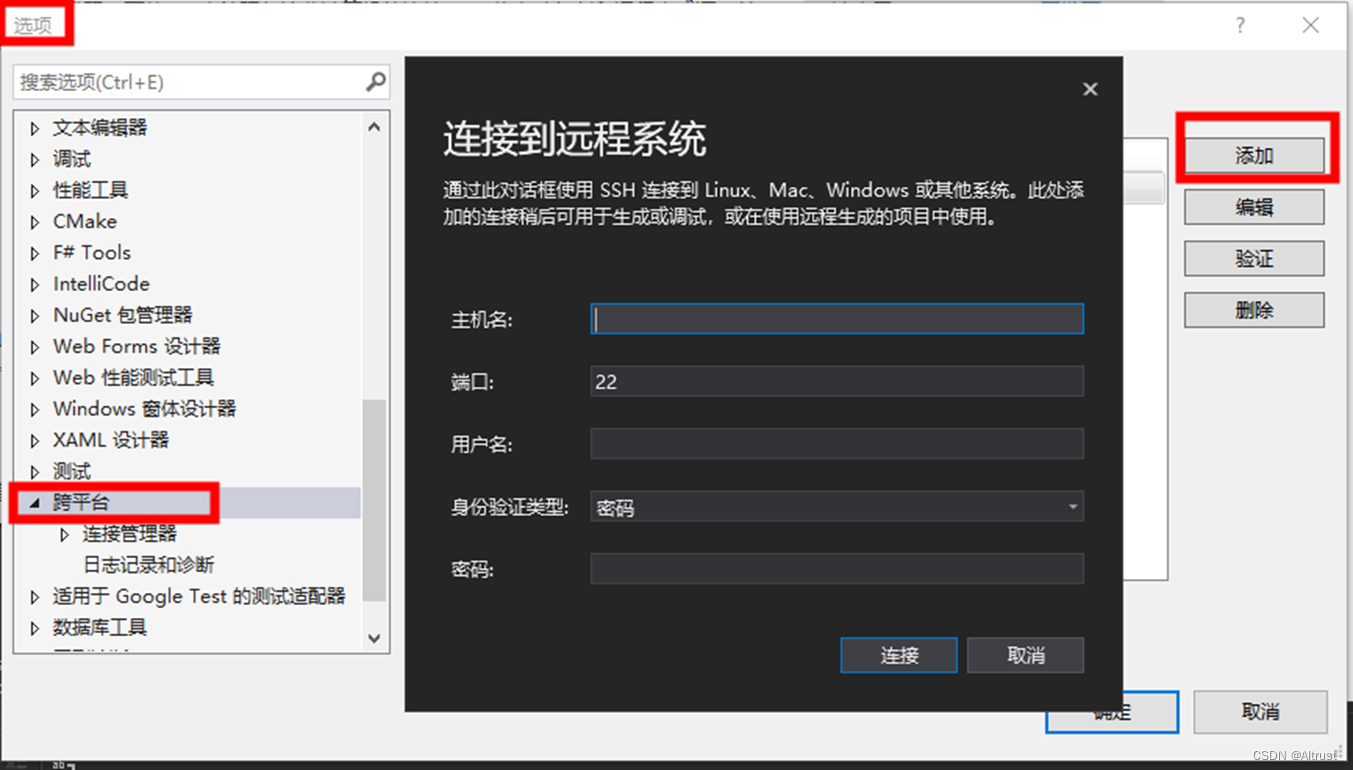1353x770 pixels.
Task: Click the 验证 button
Action: [x=1254, y=259]
